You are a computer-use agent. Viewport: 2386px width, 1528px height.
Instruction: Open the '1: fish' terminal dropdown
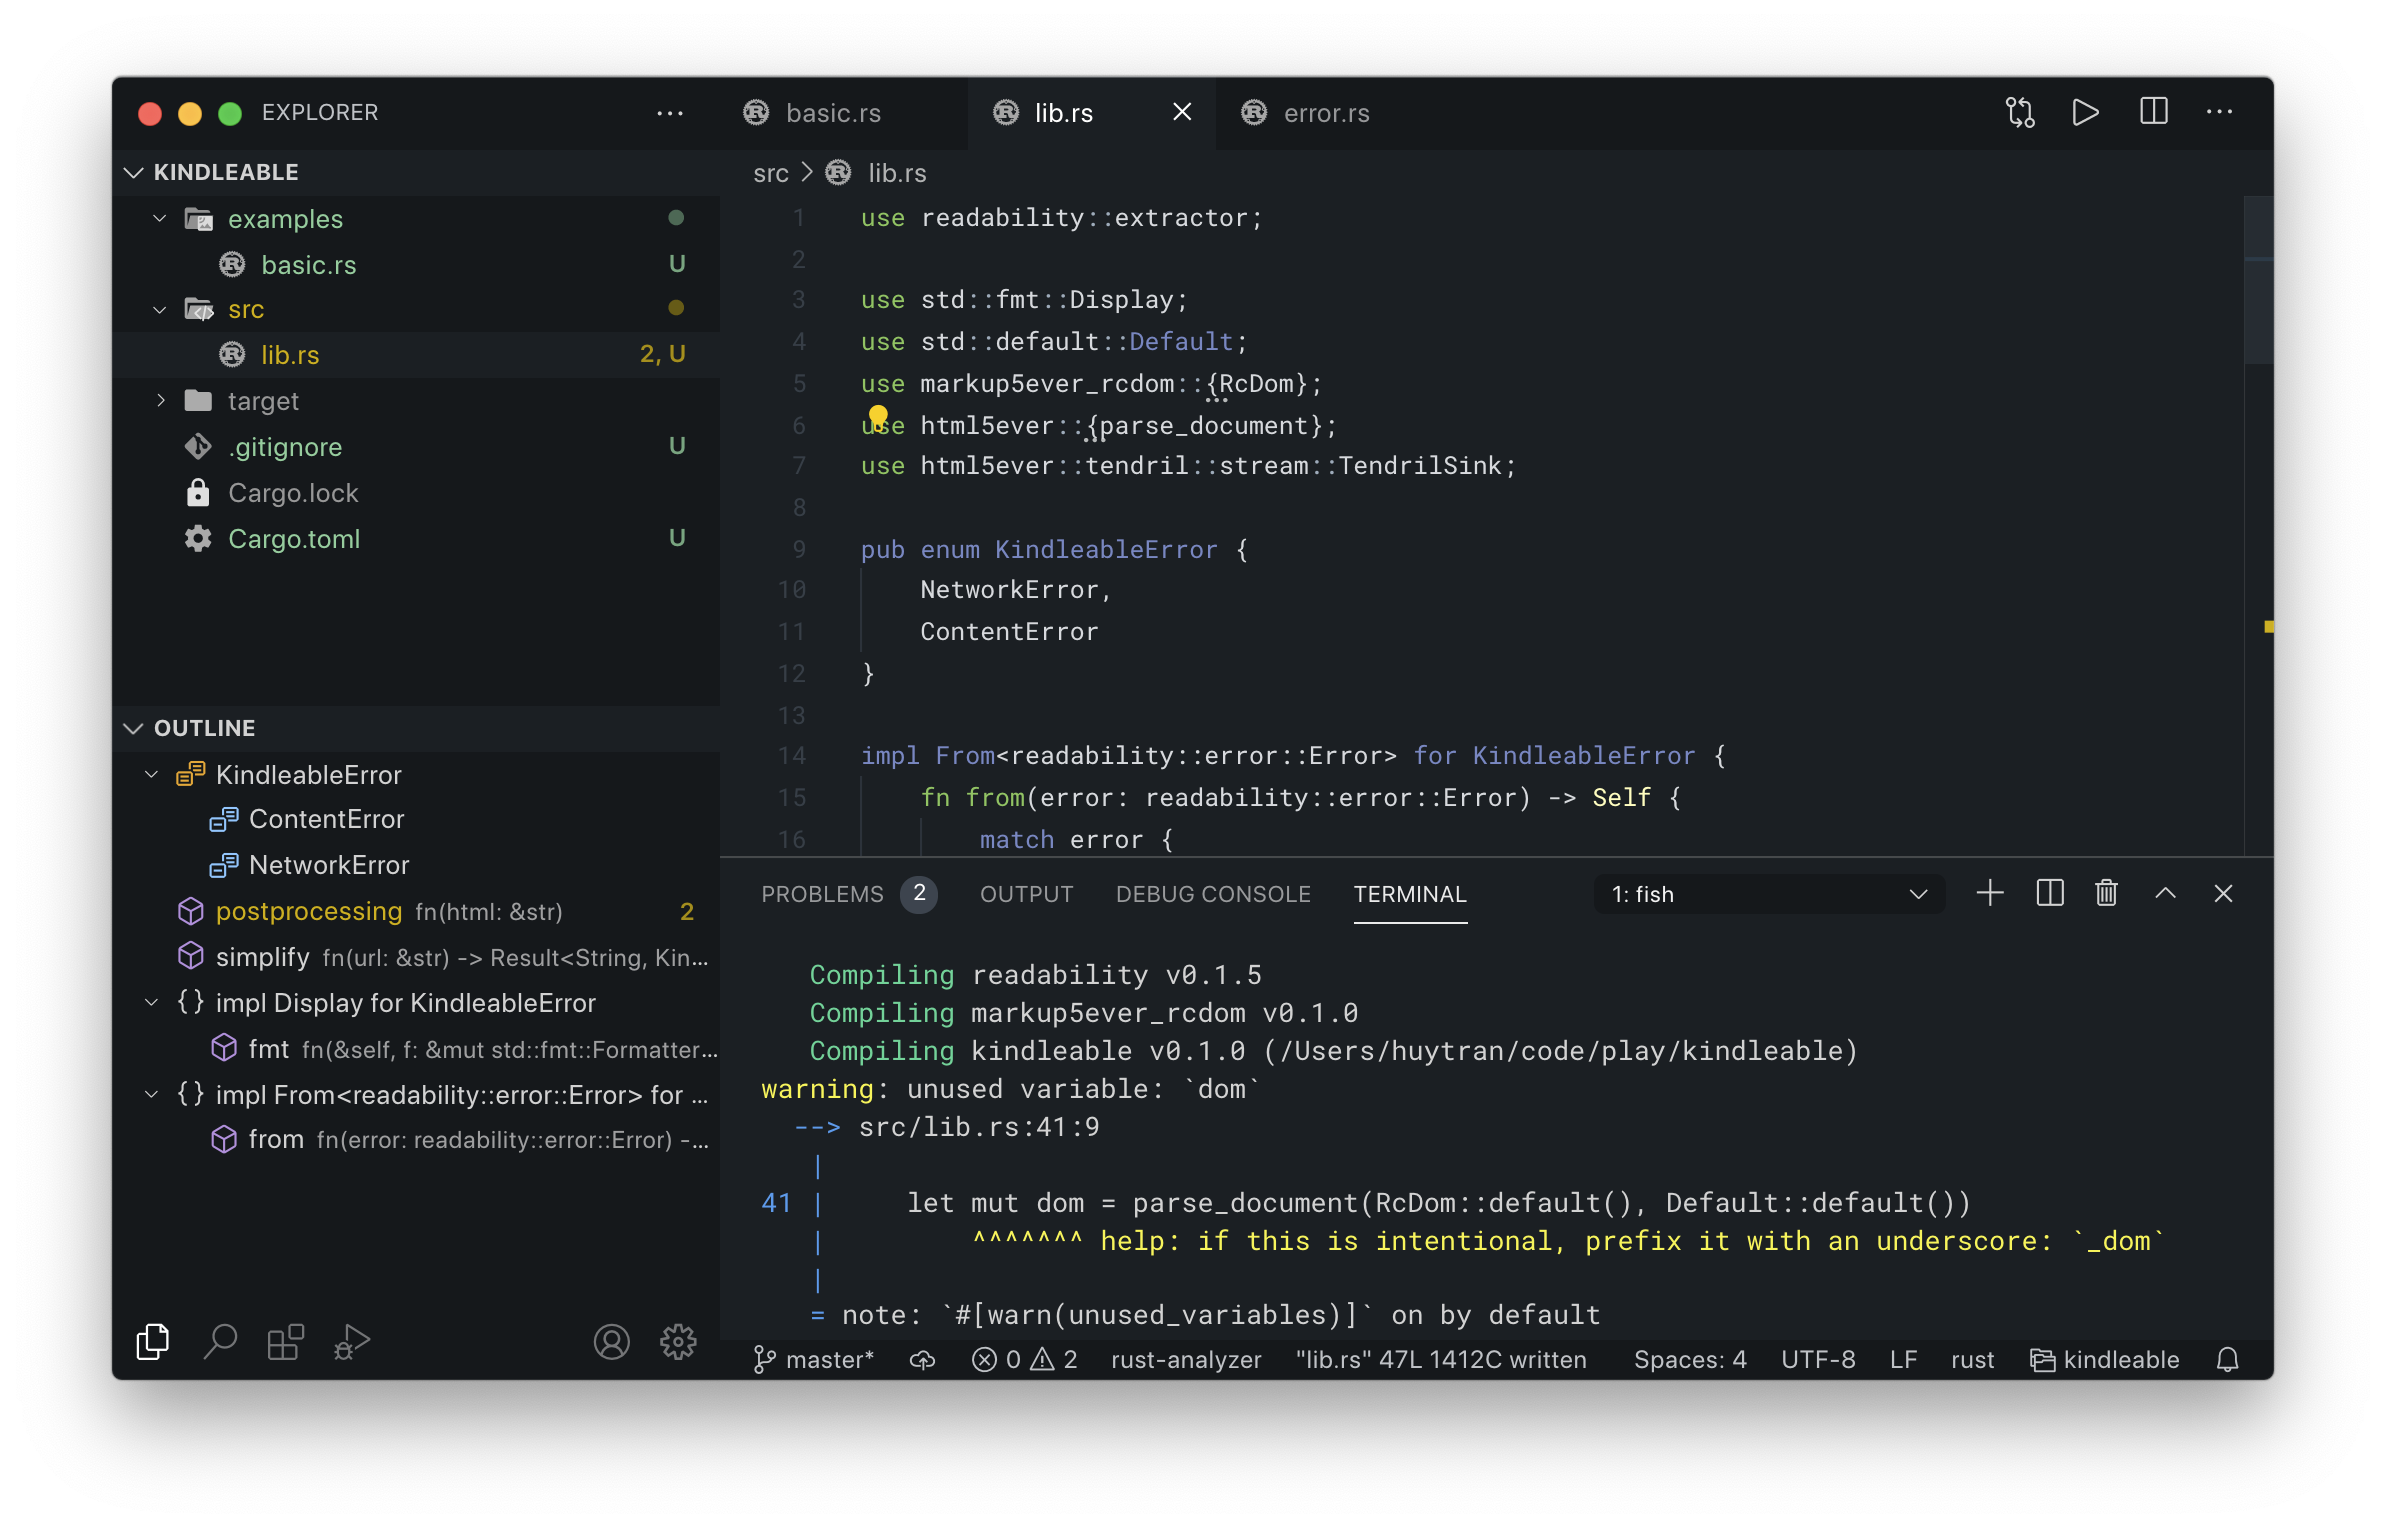coord(1768,894)
